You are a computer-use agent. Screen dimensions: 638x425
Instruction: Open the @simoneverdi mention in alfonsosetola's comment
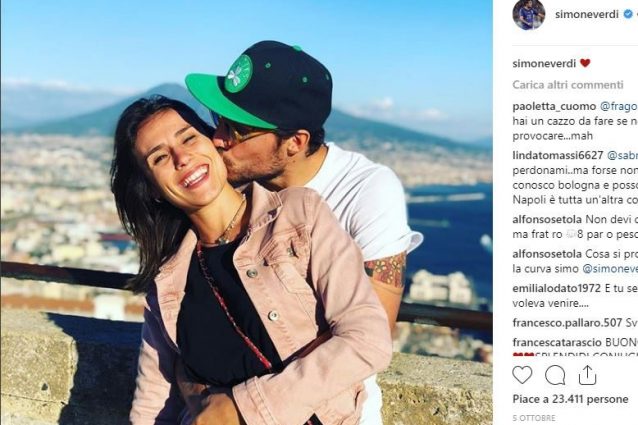pos(610,269)
